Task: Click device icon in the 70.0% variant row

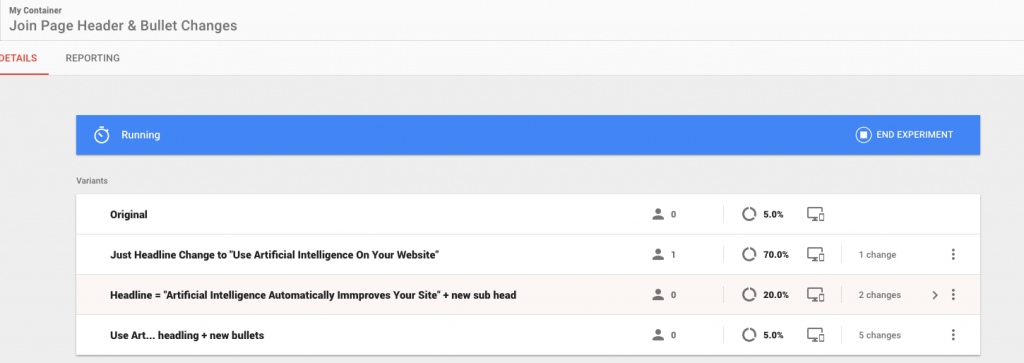Action: point(816,255)
